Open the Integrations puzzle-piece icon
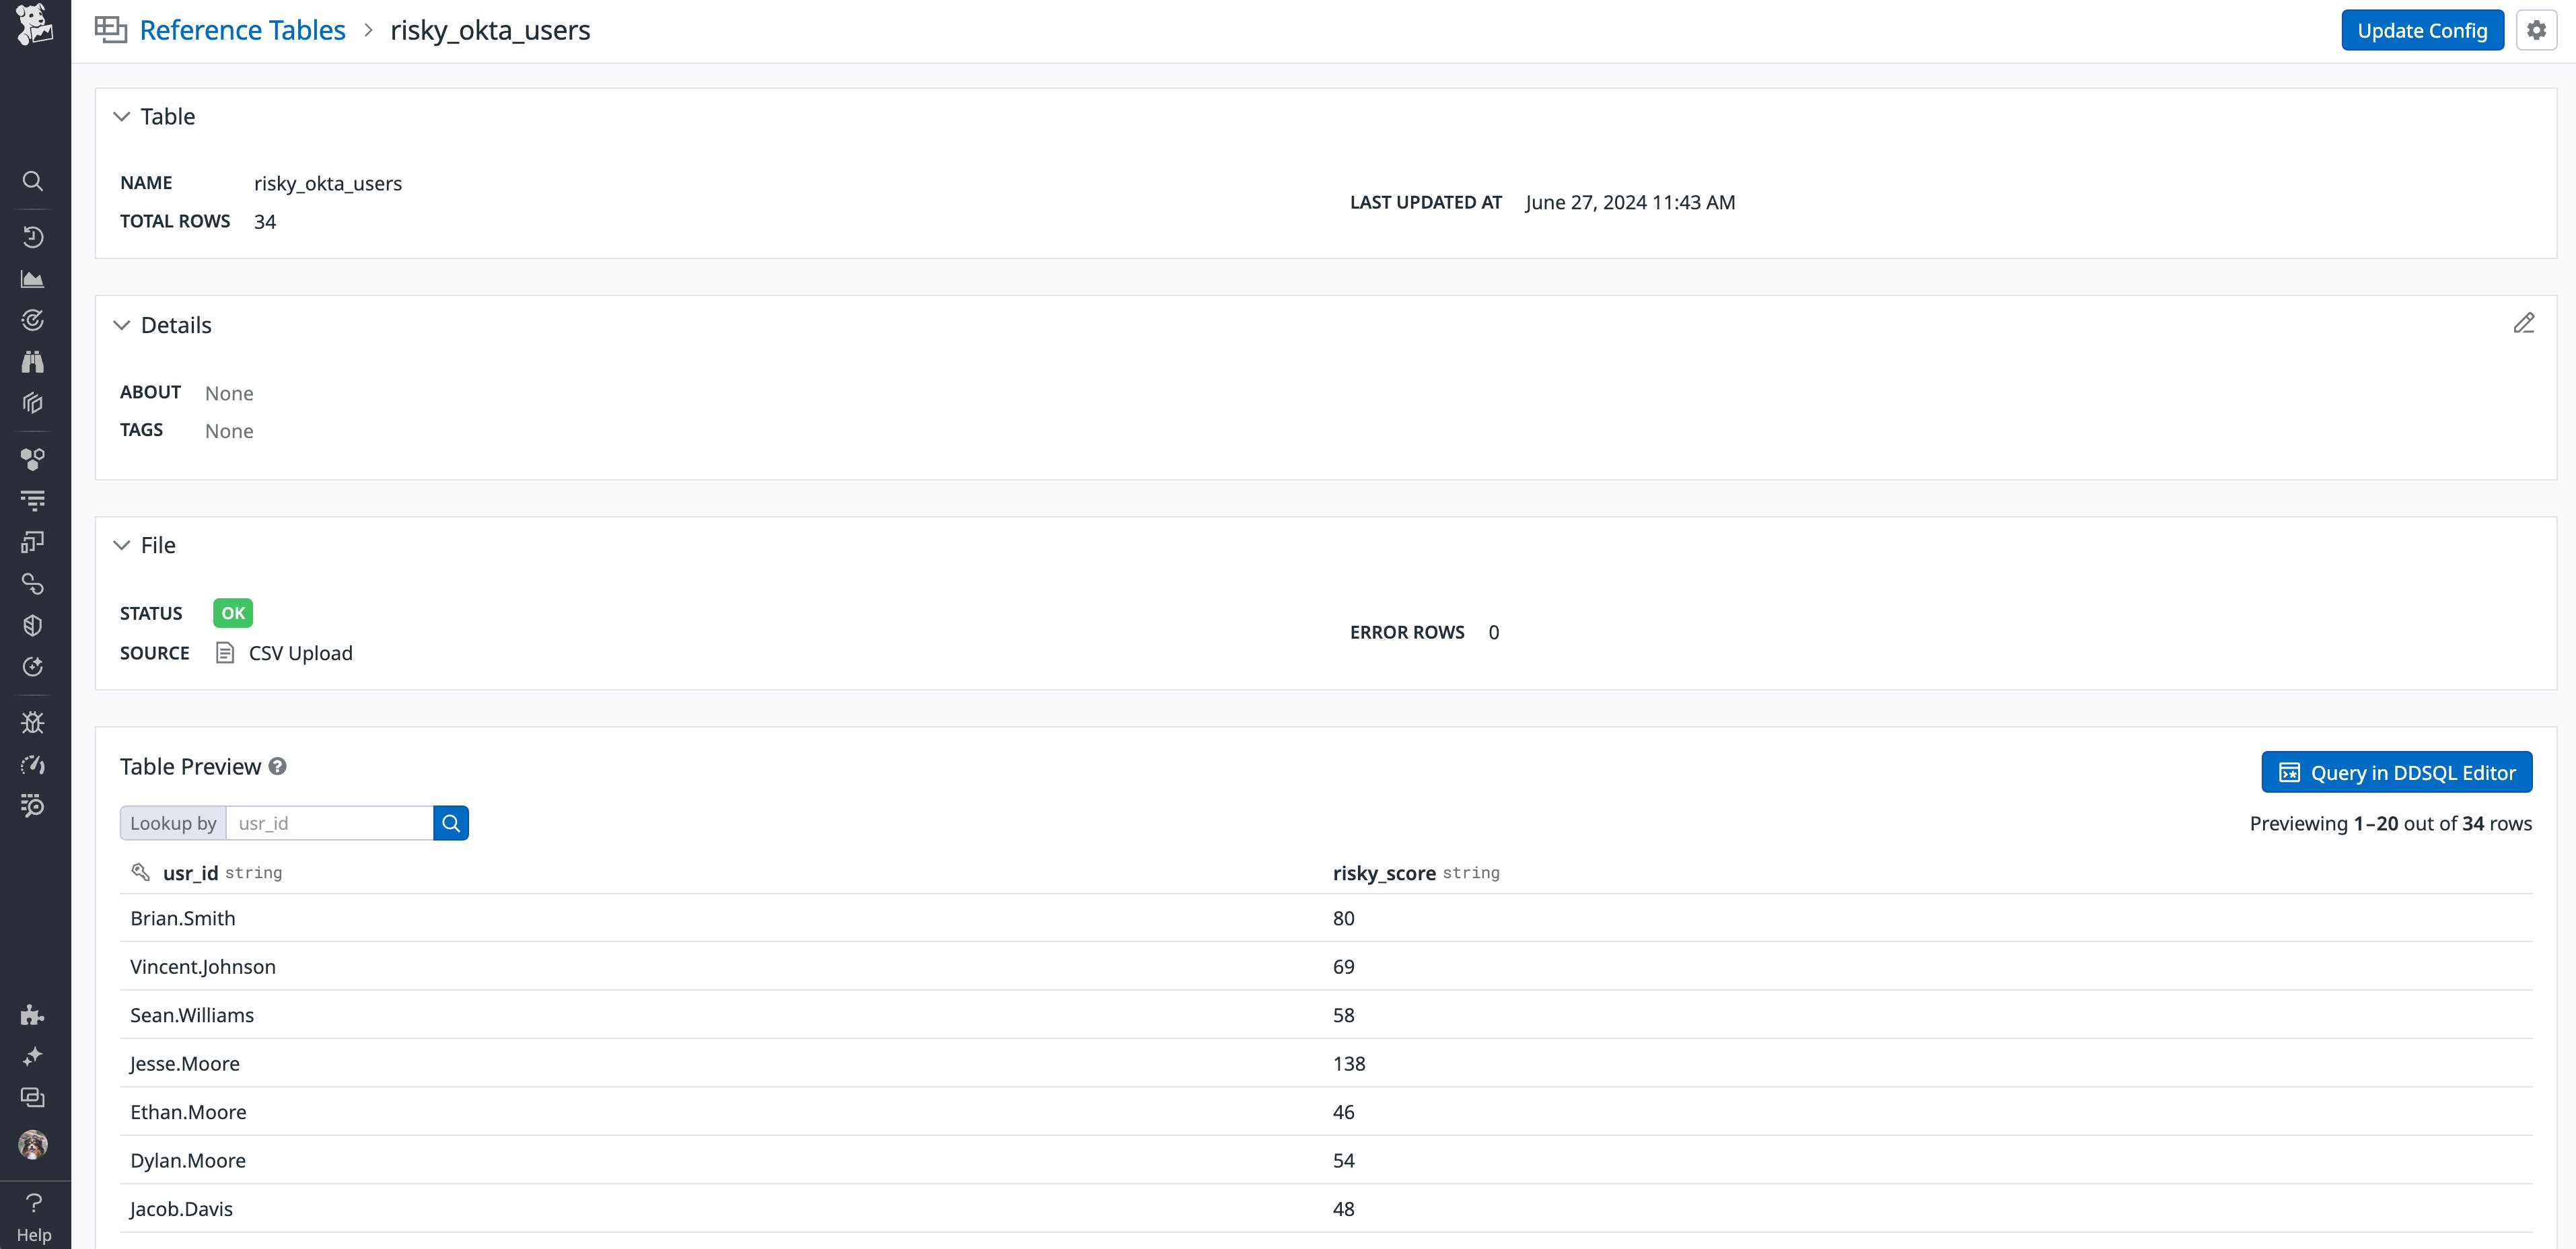This screenshot has height=1249, width=2576. coord(33,1015)
